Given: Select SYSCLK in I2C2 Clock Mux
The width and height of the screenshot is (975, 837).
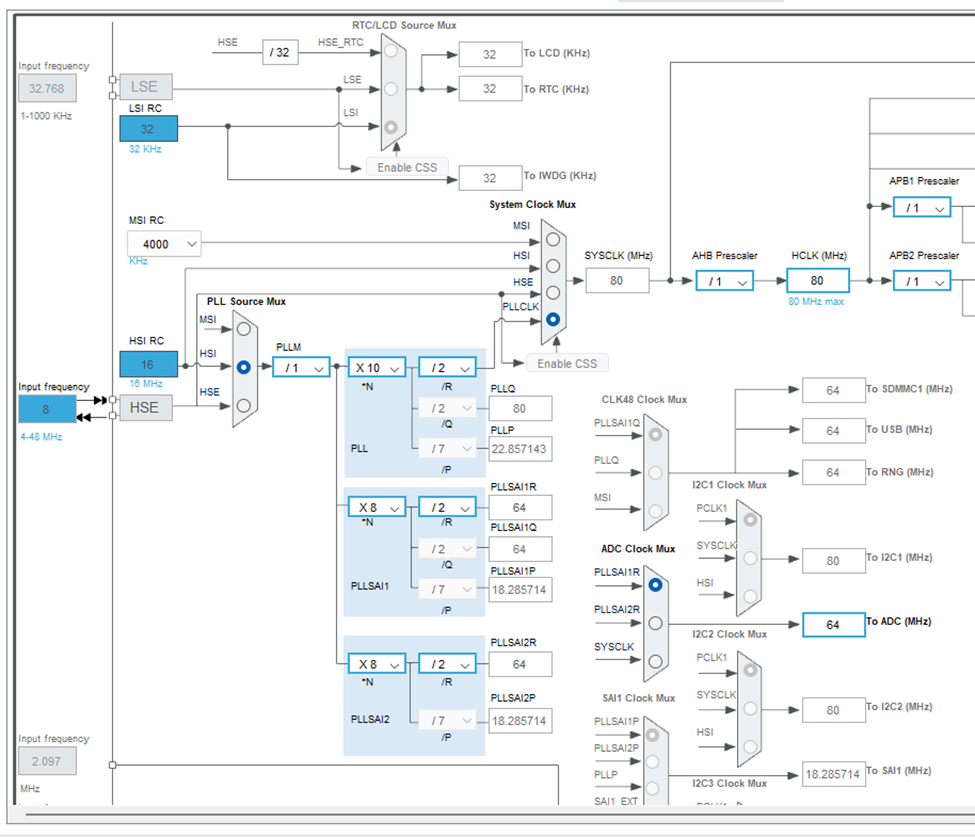Looking at the screenshot, I should (751, 708).
